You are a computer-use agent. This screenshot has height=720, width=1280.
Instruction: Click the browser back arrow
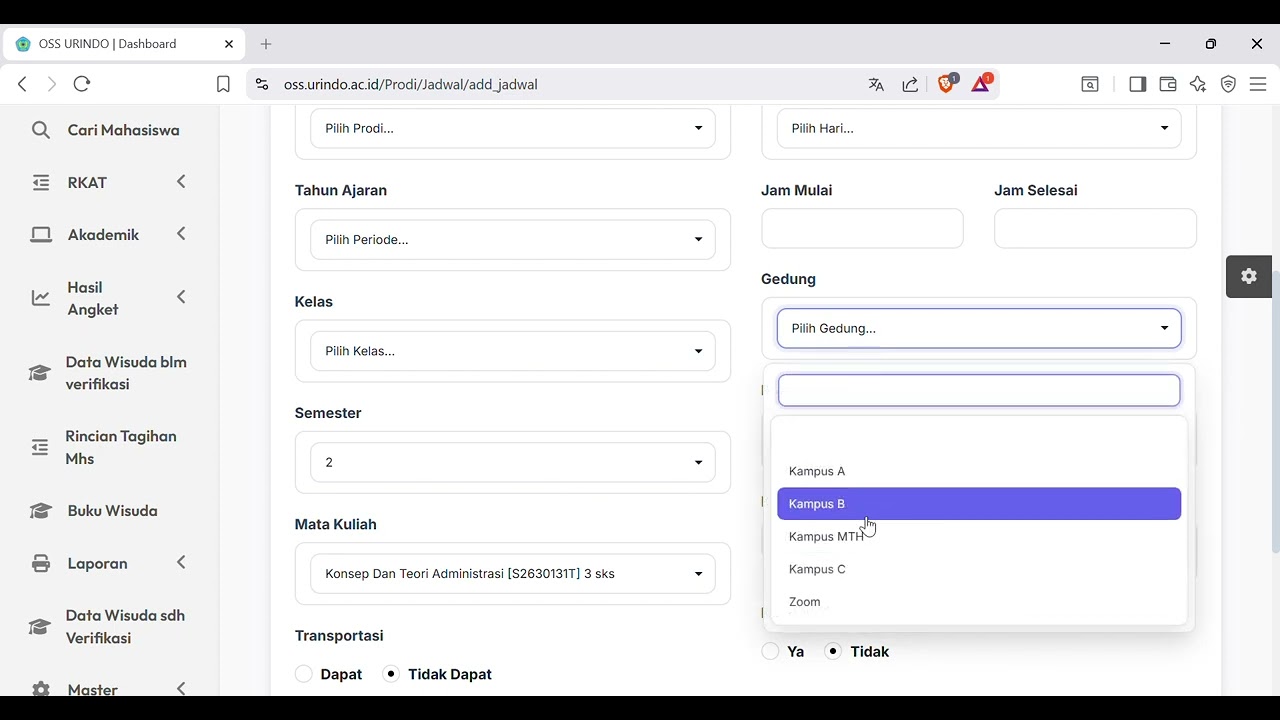pyautogui.click(x=22, y=84)
